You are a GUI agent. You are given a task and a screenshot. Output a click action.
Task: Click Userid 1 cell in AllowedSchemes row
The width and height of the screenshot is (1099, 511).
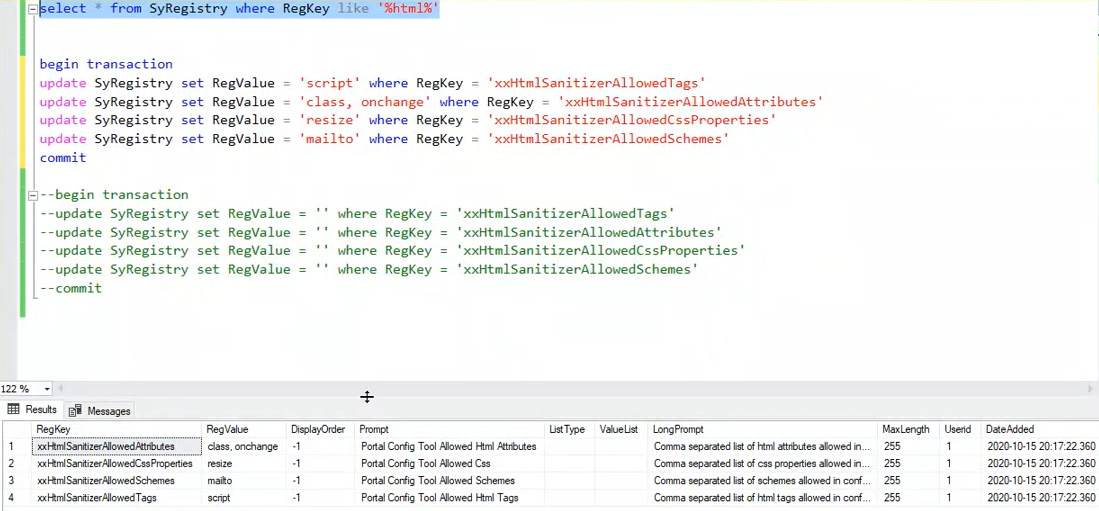[x=960, y=481]
